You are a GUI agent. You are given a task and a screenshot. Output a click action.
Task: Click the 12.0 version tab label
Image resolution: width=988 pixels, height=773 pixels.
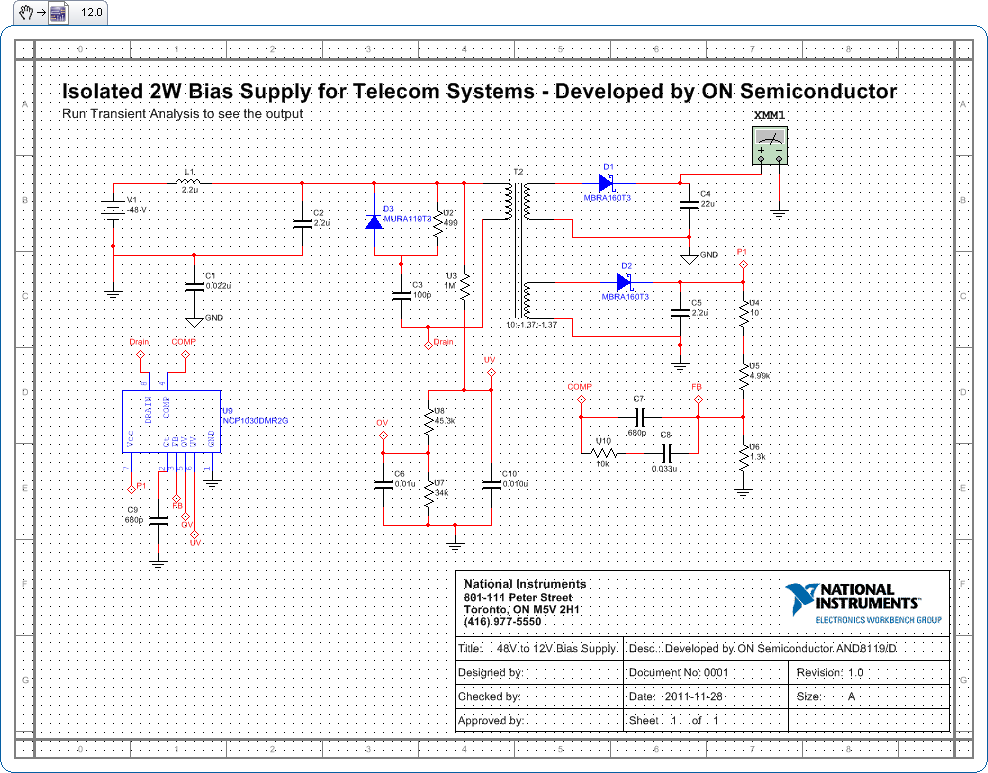coord(92,13)
